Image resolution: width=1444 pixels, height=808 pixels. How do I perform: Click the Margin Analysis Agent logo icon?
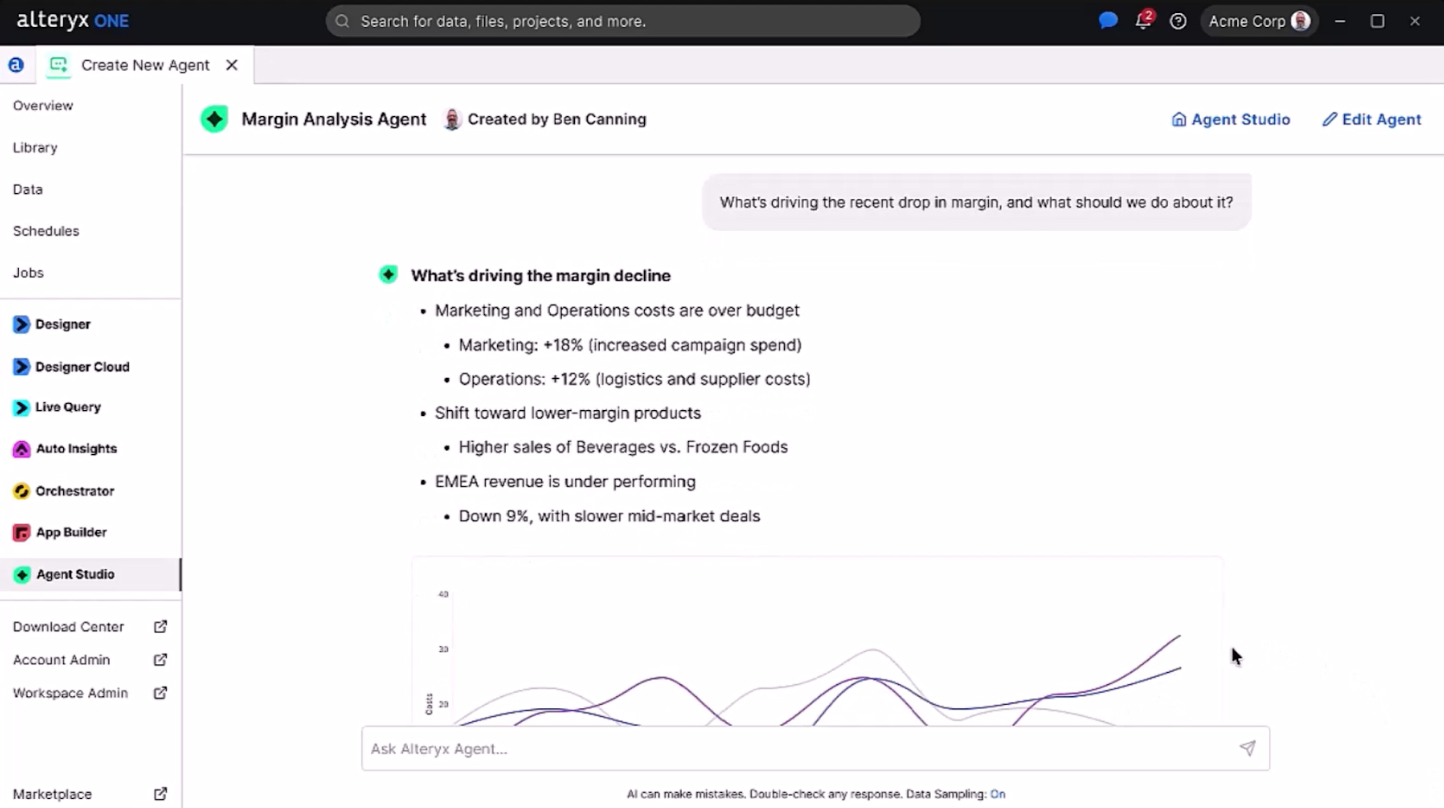[x=214, y=119]
